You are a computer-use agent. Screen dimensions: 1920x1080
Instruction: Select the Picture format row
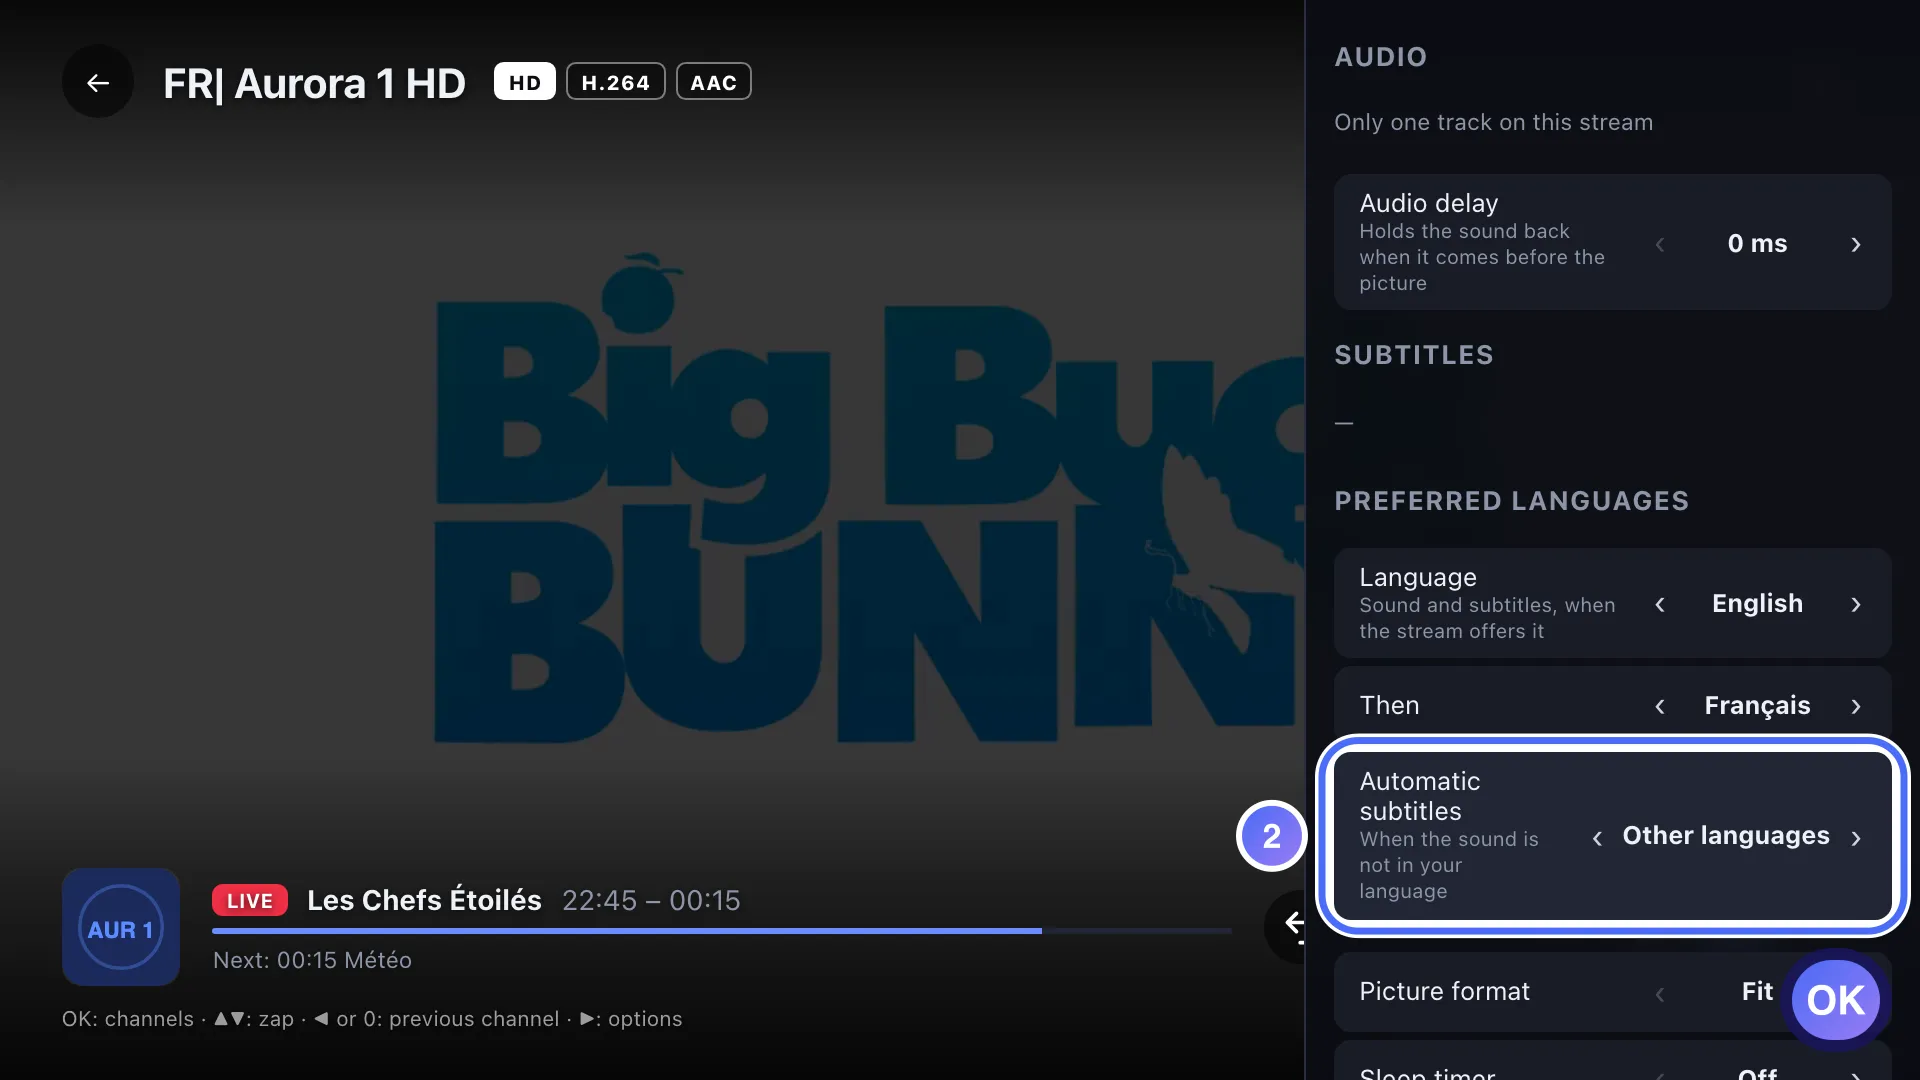tap(1612, 992)
